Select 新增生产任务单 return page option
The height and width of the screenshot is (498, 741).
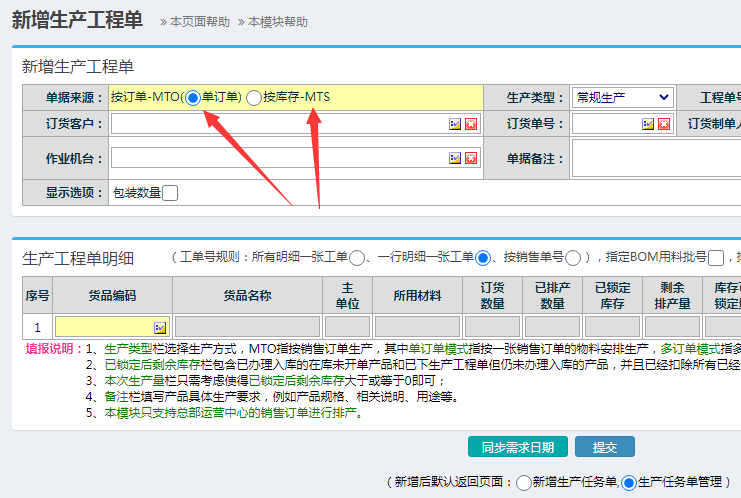524,483
